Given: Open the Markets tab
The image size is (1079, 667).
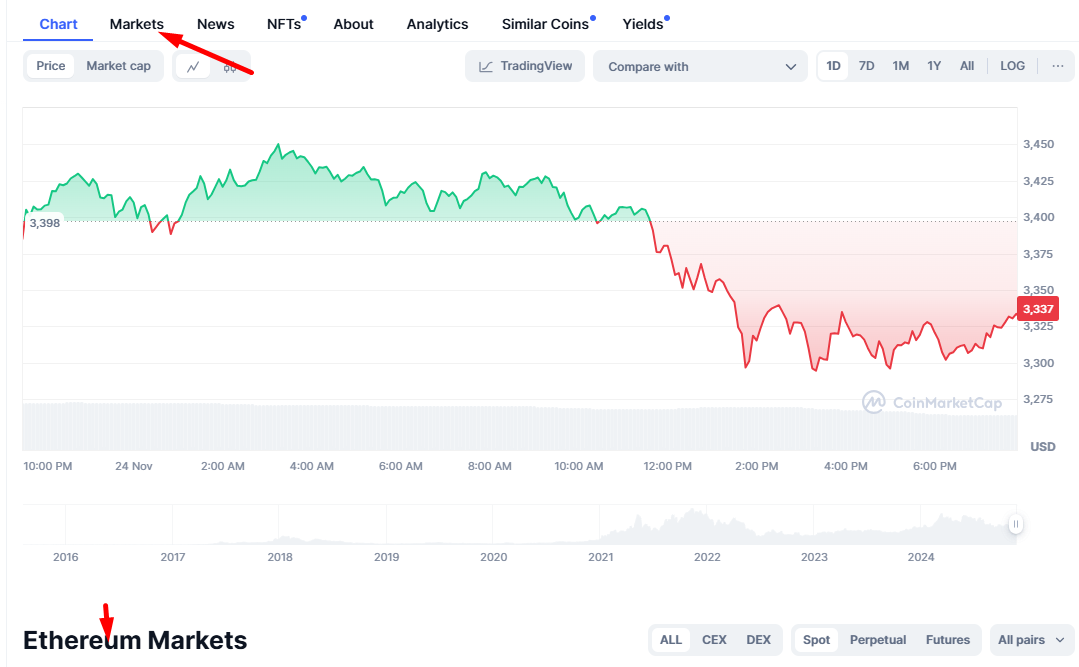Looking at the screenshot, I should point(136,24).
